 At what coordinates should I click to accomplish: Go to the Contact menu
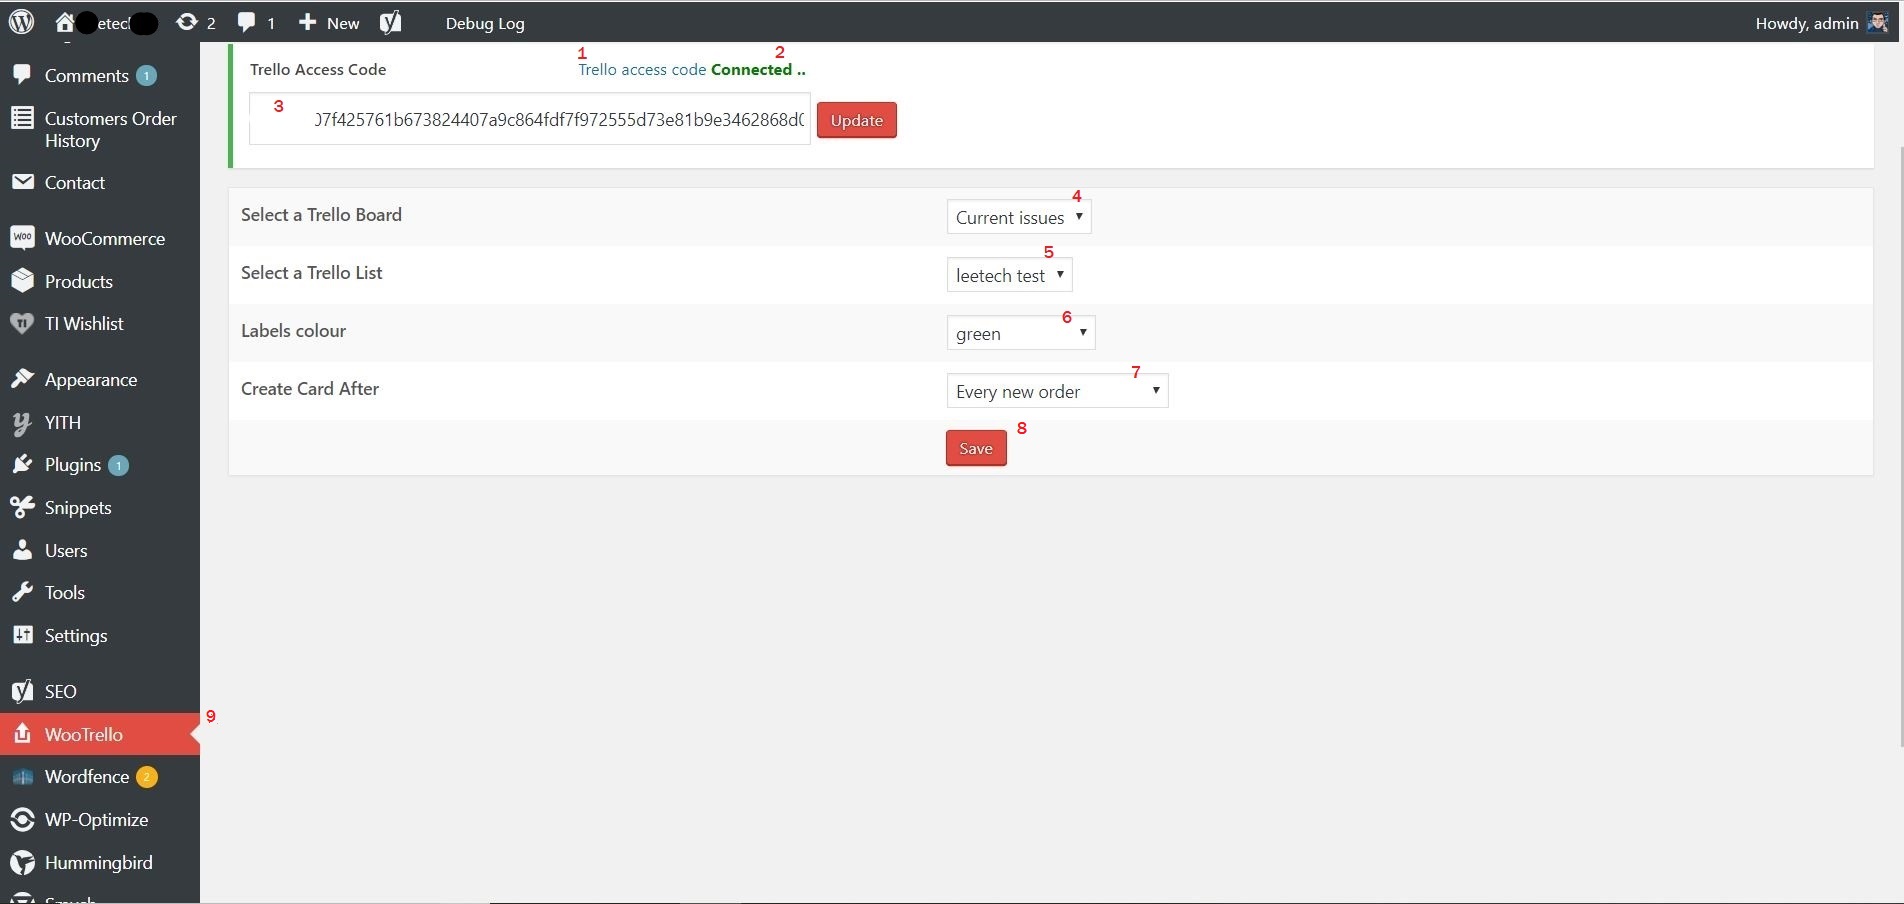pyautogui.click(x=75, y=183)
